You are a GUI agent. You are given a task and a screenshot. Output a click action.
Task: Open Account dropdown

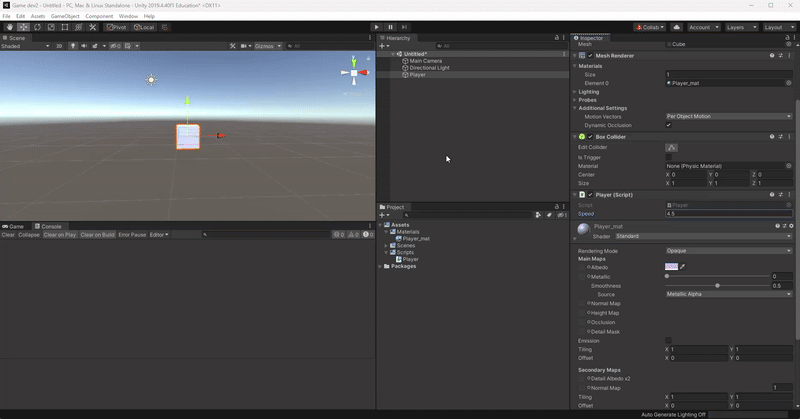pos(704,27)
